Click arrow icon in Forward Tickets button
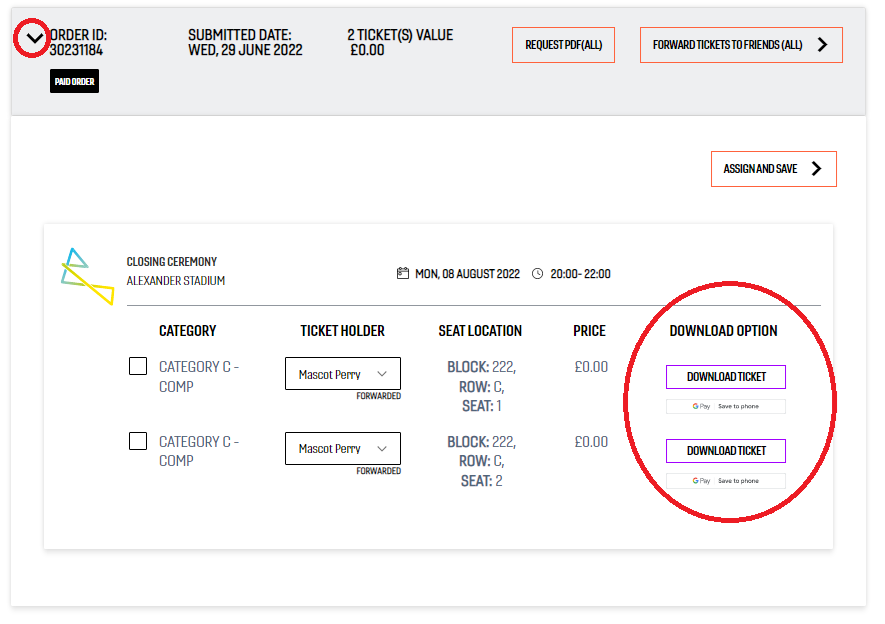 tap(822, 45)
